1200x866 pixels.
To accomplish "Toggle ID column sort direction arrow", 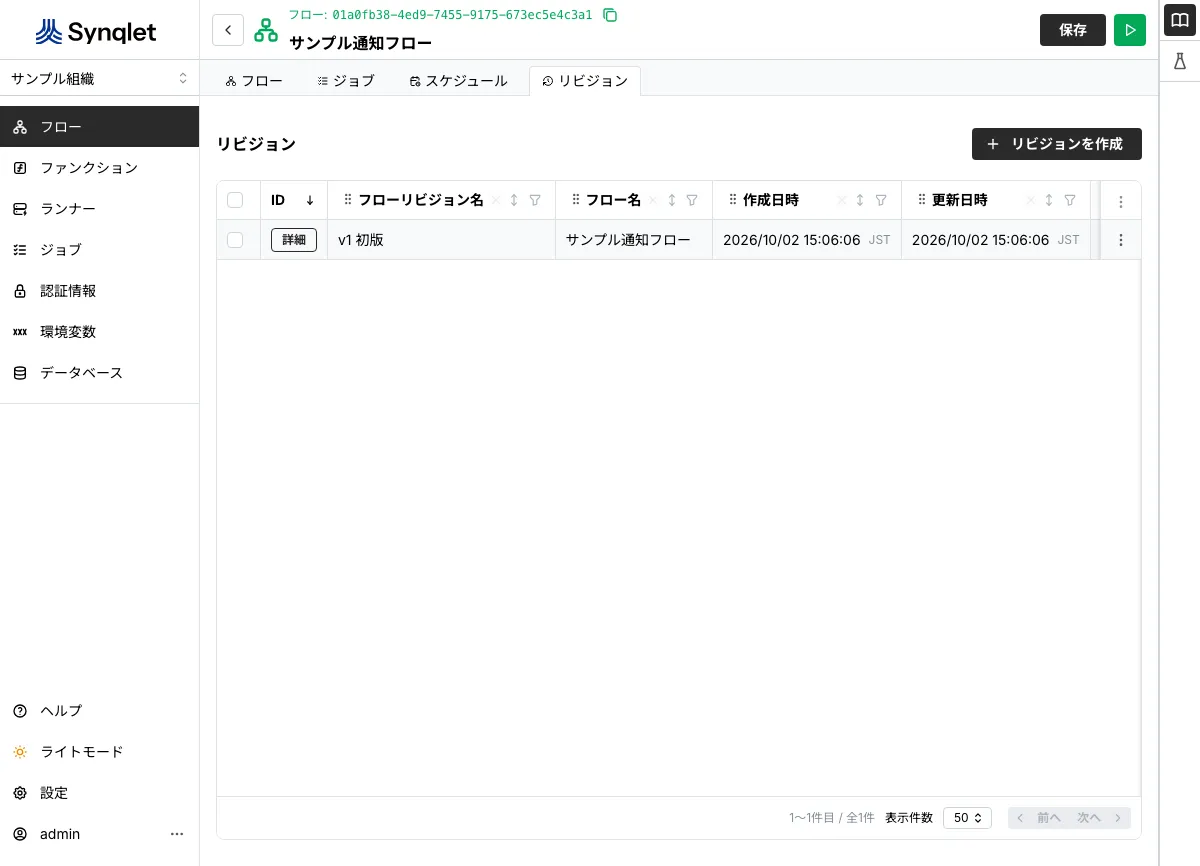I will tap(310, 200).
